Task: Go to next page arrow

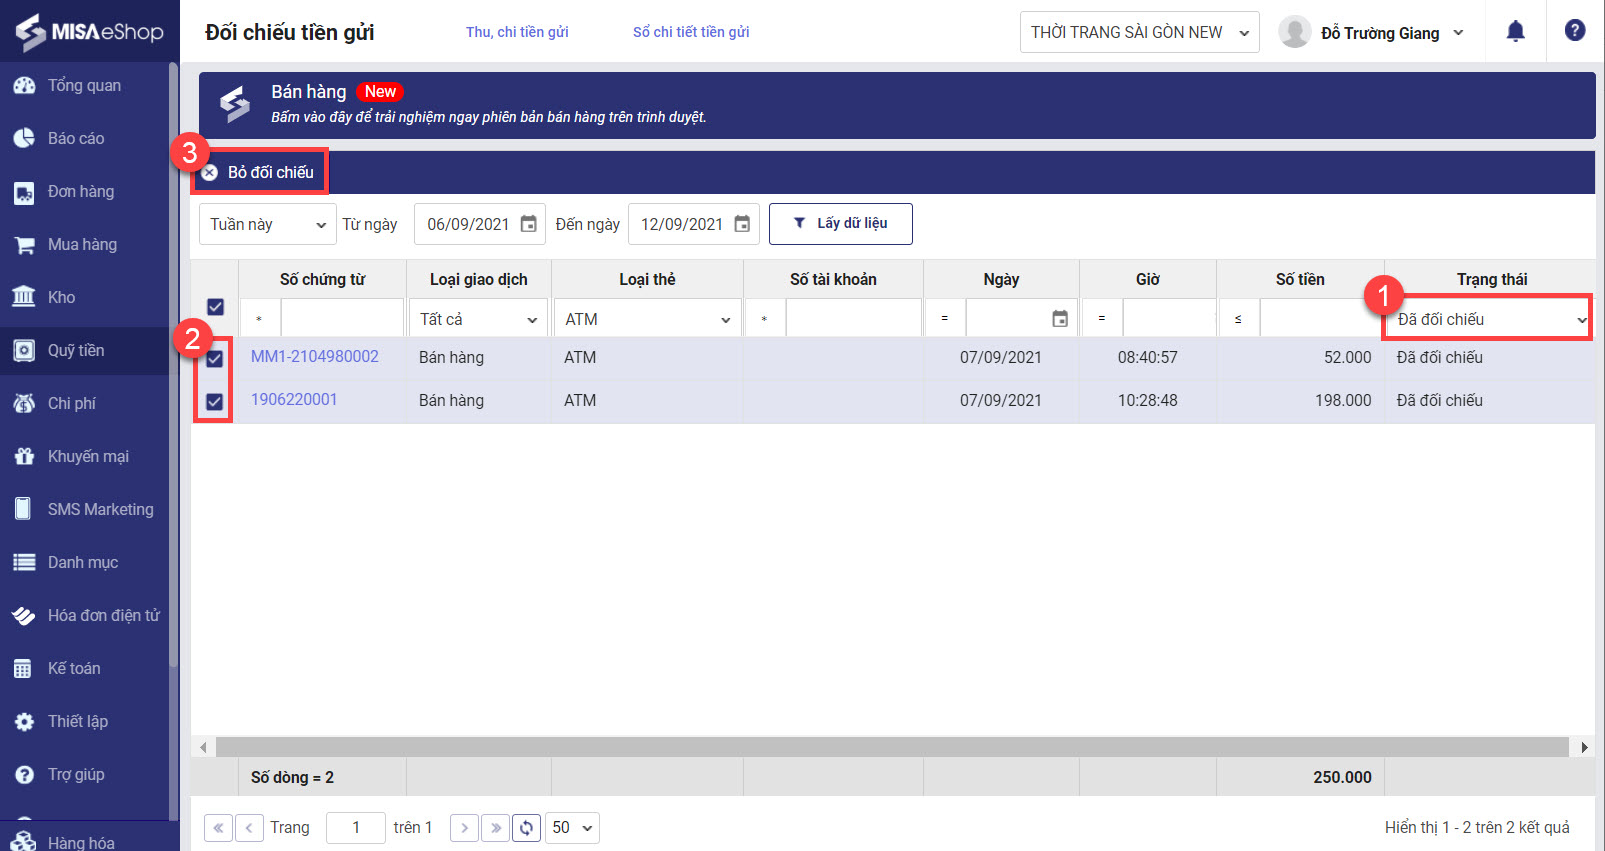Action: [x=464, y=828]
